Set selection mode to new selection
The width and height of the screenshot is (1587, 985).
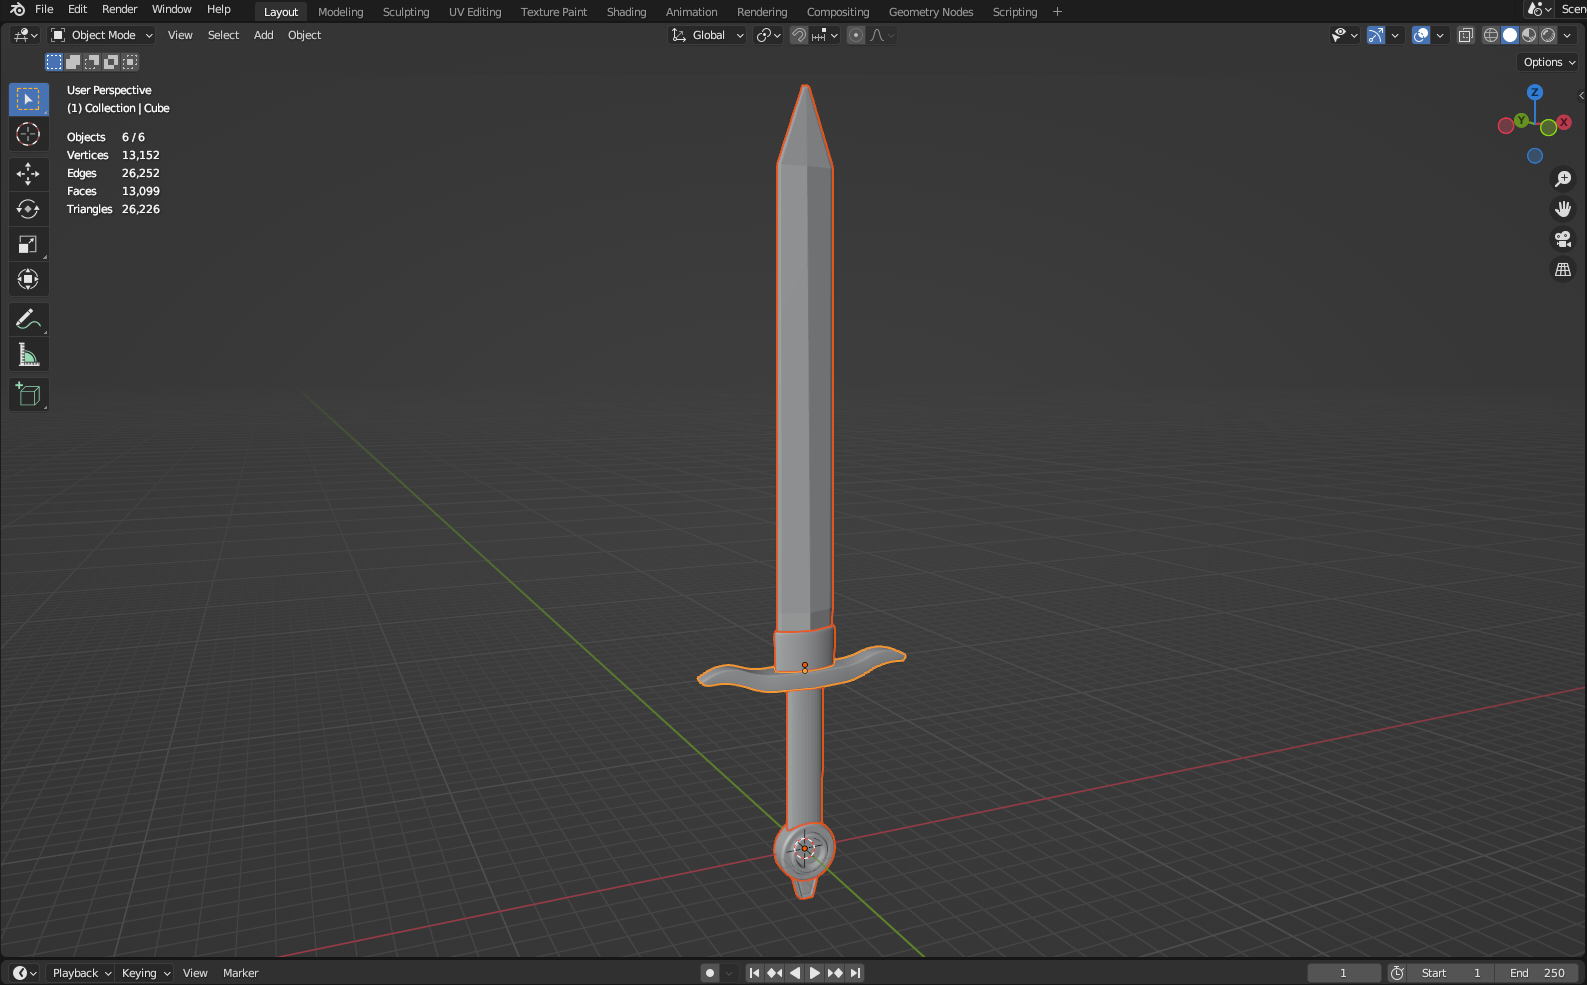coord(54,62)
